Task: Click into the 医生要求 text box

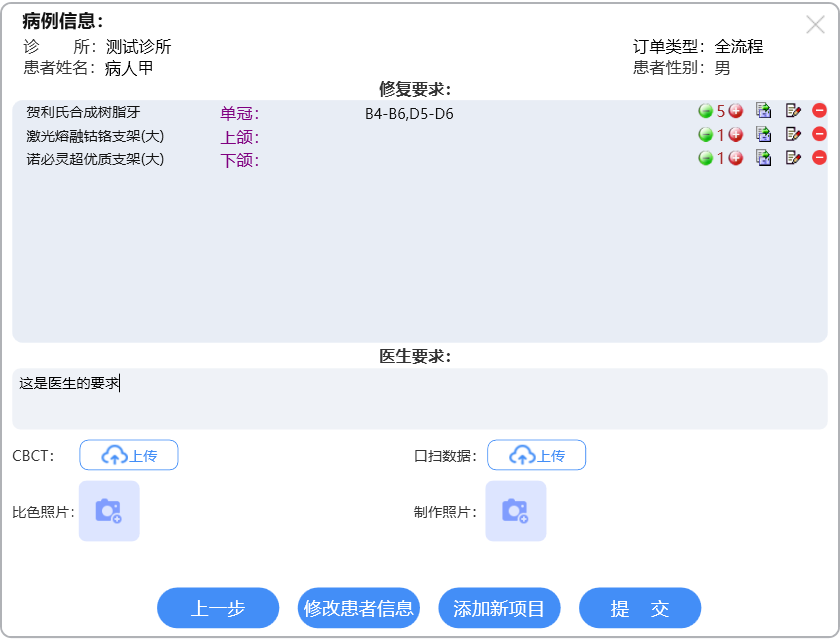Action: 420,398
